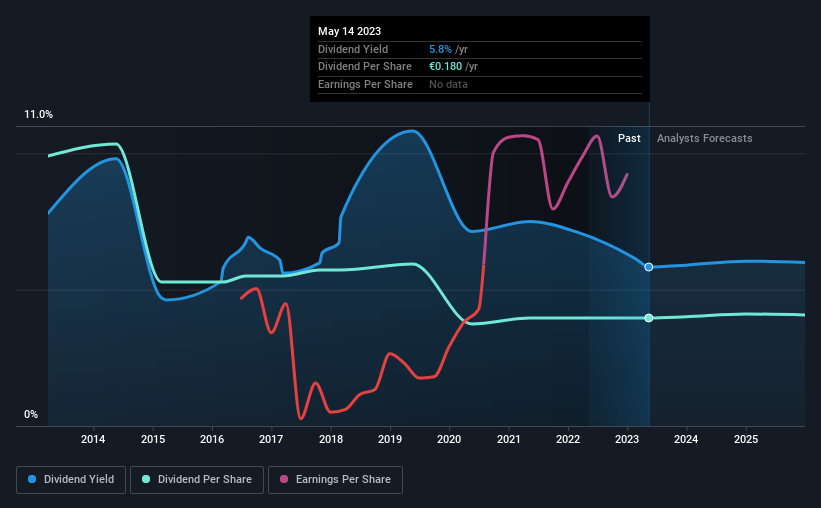Click the 2015 x-axis label
Image resolution: width=821 pixels, height=508 pixels.
[153, 439]
